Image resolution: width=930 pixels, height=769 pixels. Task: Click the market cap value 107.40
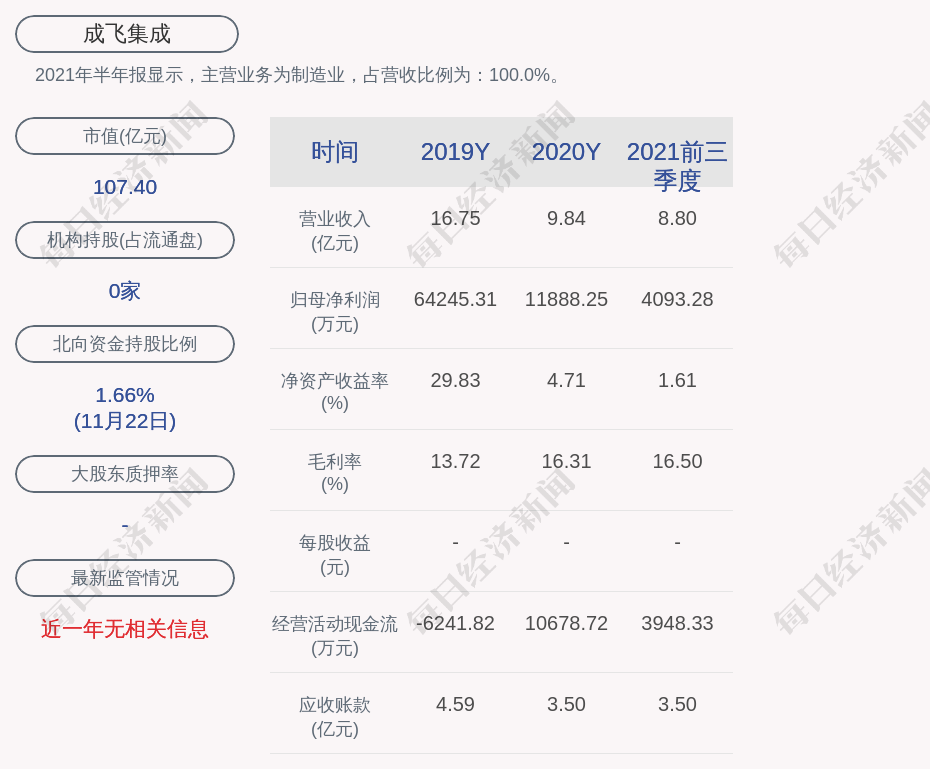(124, 187)
